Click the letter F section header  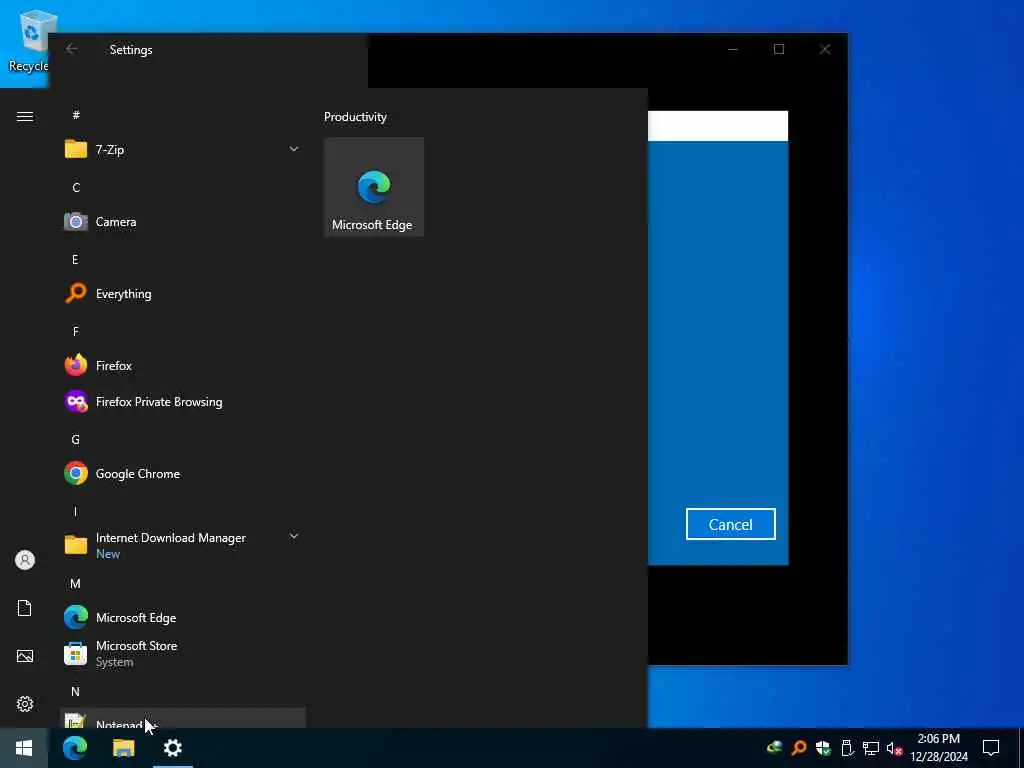point(75,332)
